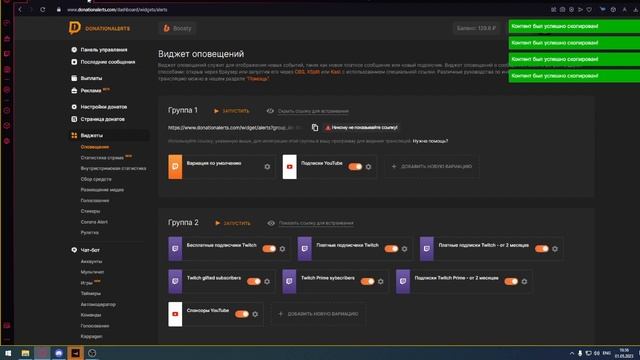Disable Платные подписчики Twitch variation

click(391, 249)
